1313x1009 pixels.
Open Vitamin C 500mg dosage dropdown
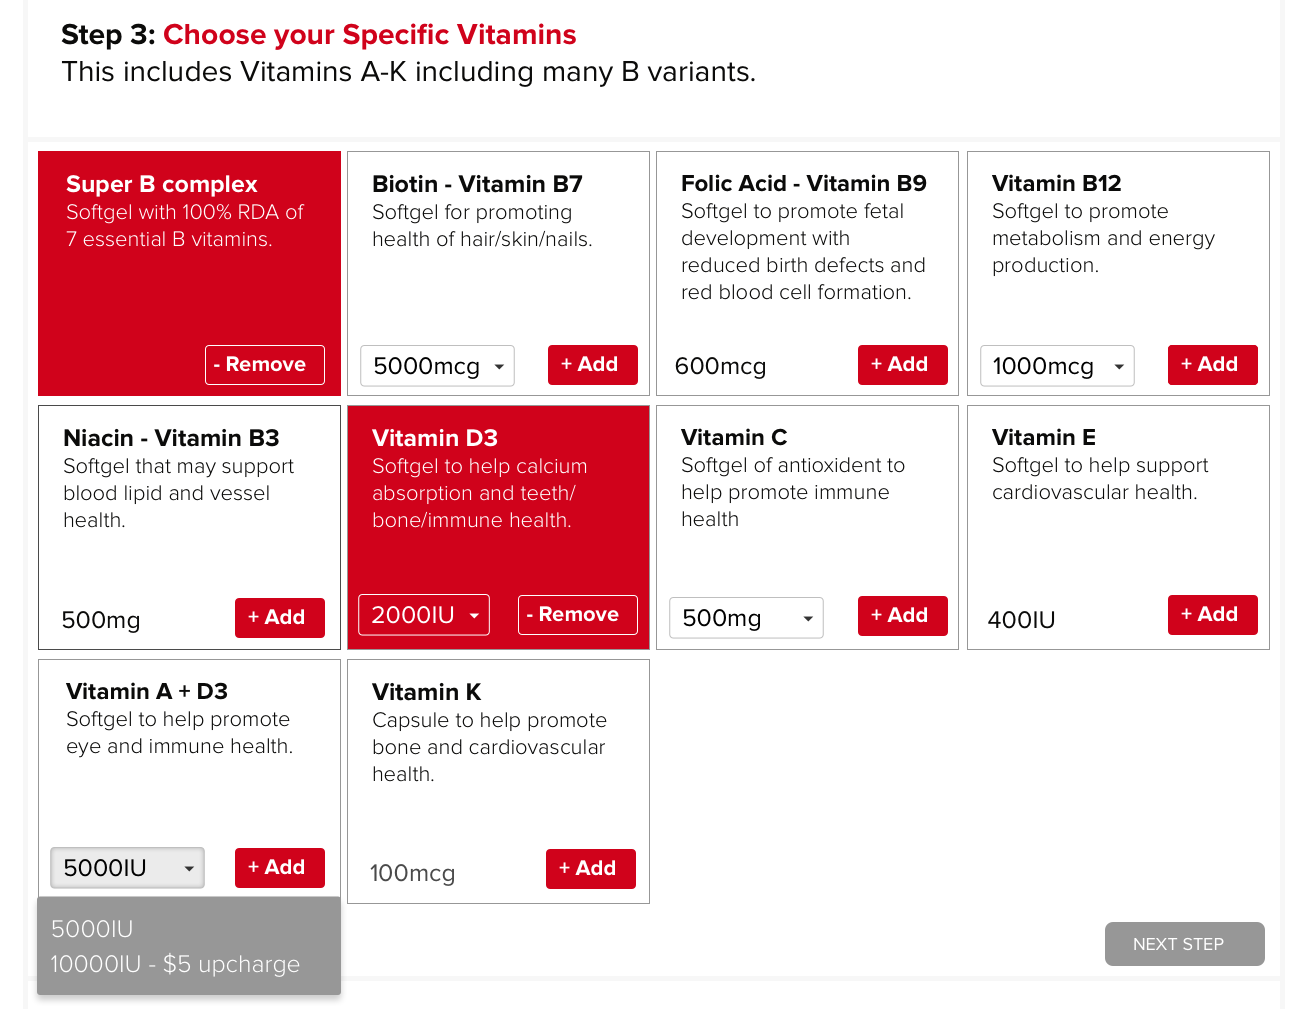746,618
